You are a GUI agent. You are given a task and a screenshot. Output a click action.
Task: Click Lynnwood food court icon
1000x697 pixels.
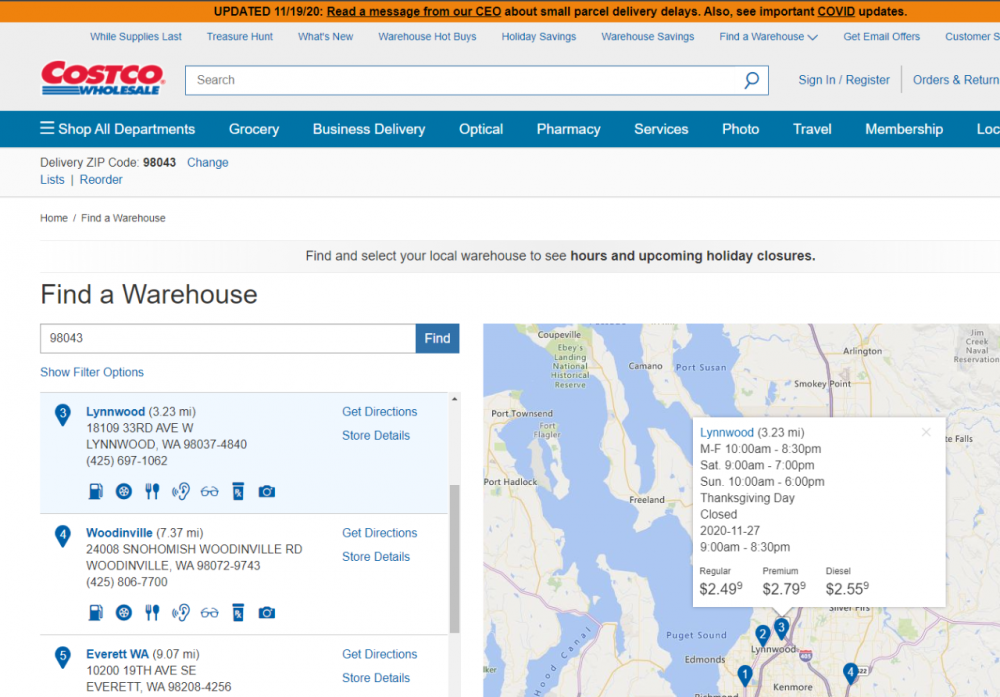coord(152,491)
